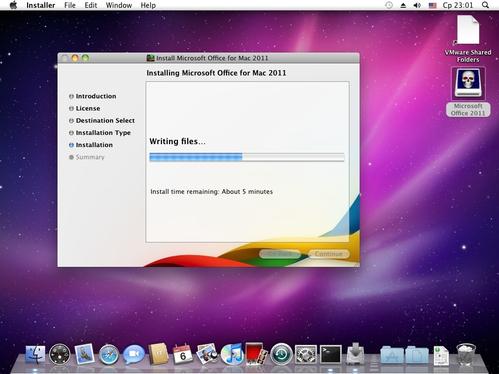The height and width of the screenshot is (374, 499).
Task: Open the Edit menu
Action: pos(91,5)
